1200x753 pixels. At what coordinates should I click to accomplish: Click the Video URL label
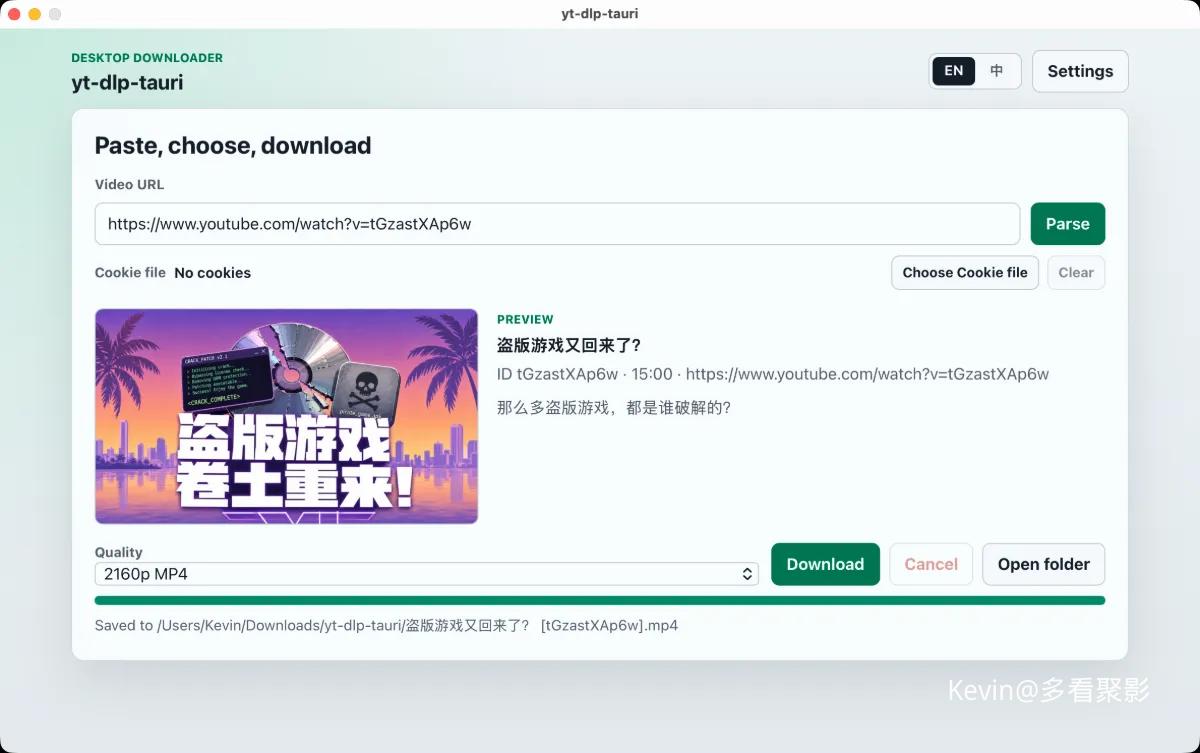(x=129, y=185)
